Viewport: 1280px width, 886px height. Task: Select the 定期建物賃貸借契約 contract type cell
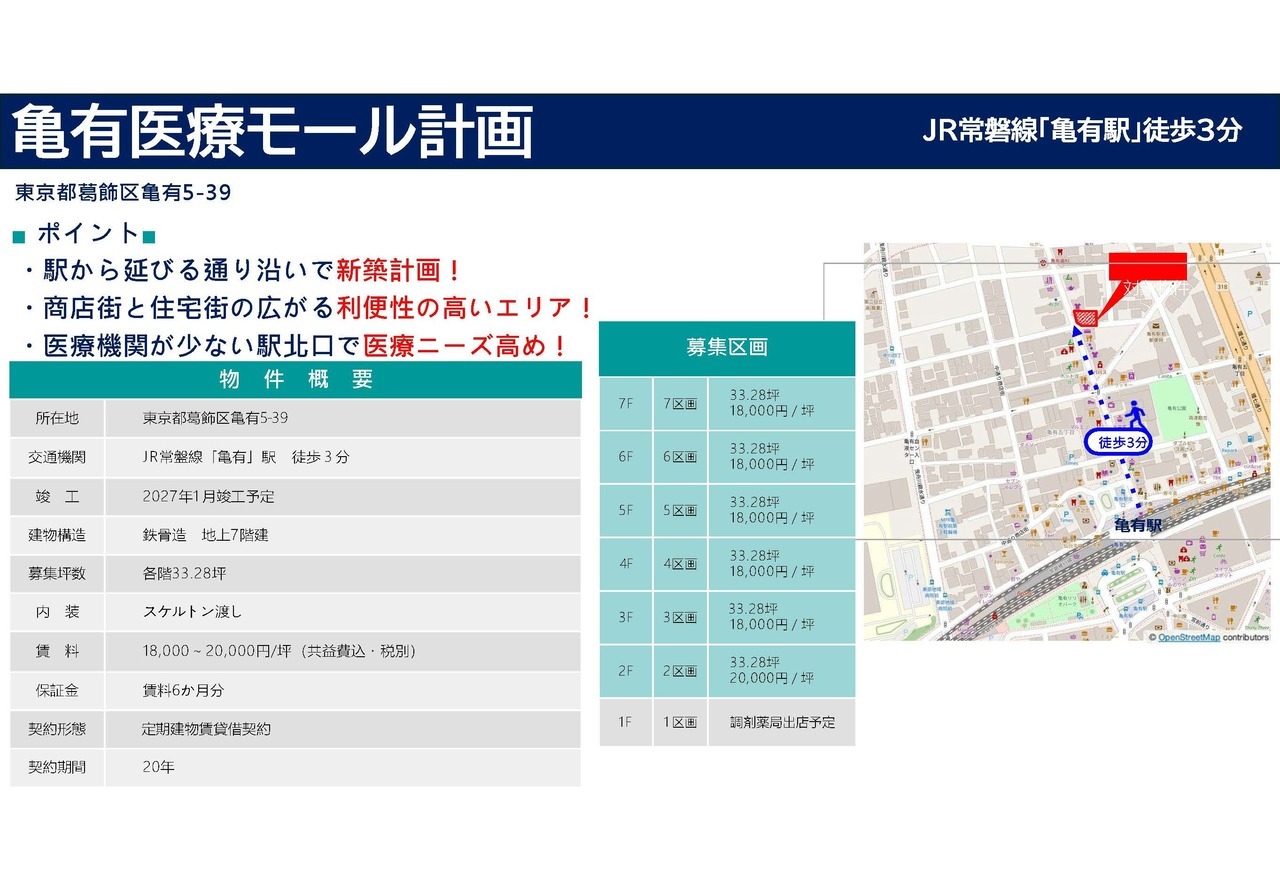click(206, 729)
